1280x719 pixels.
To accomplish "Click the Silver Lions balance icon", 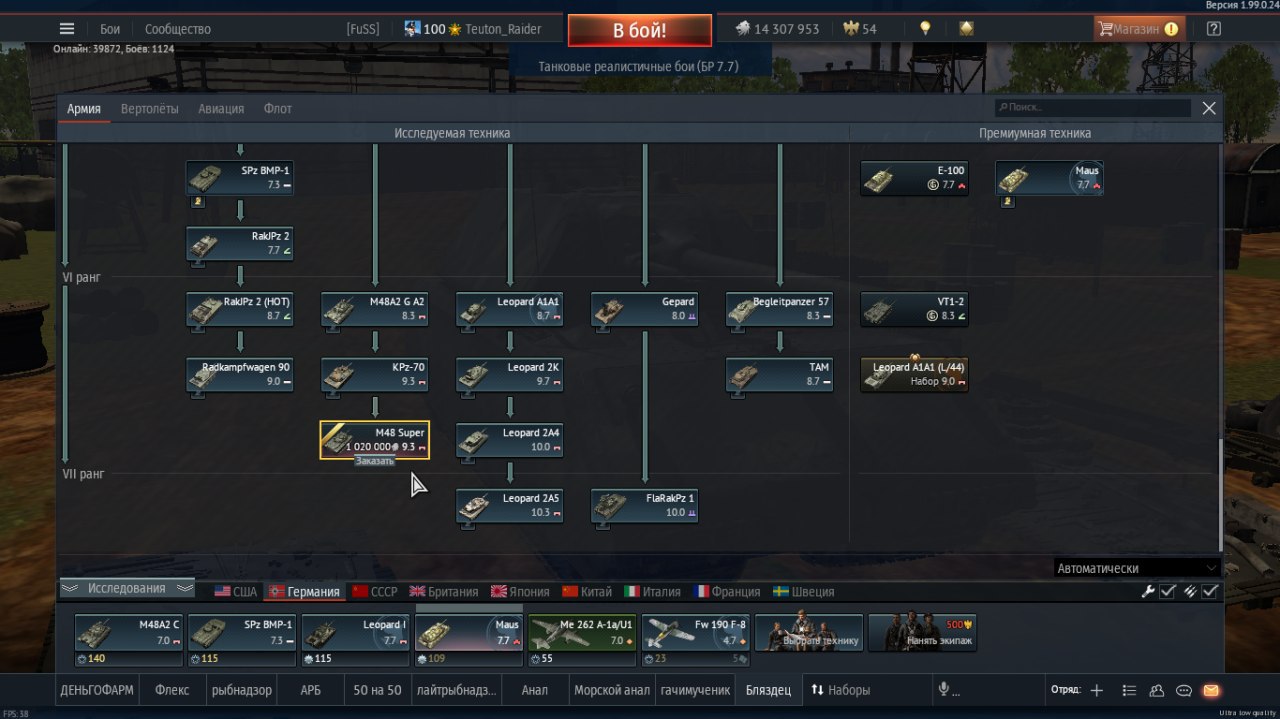I will pos(742,29).
